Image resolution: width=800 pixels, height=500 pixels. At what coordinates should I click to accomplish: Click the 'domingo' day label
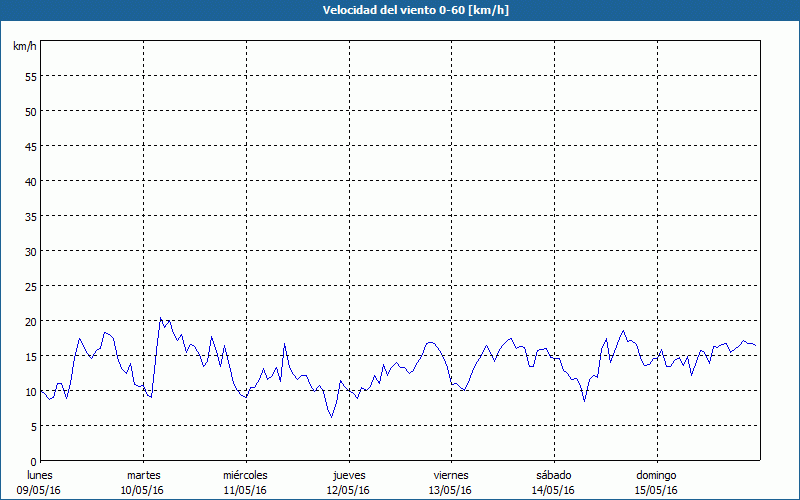(x=656, y=475)
